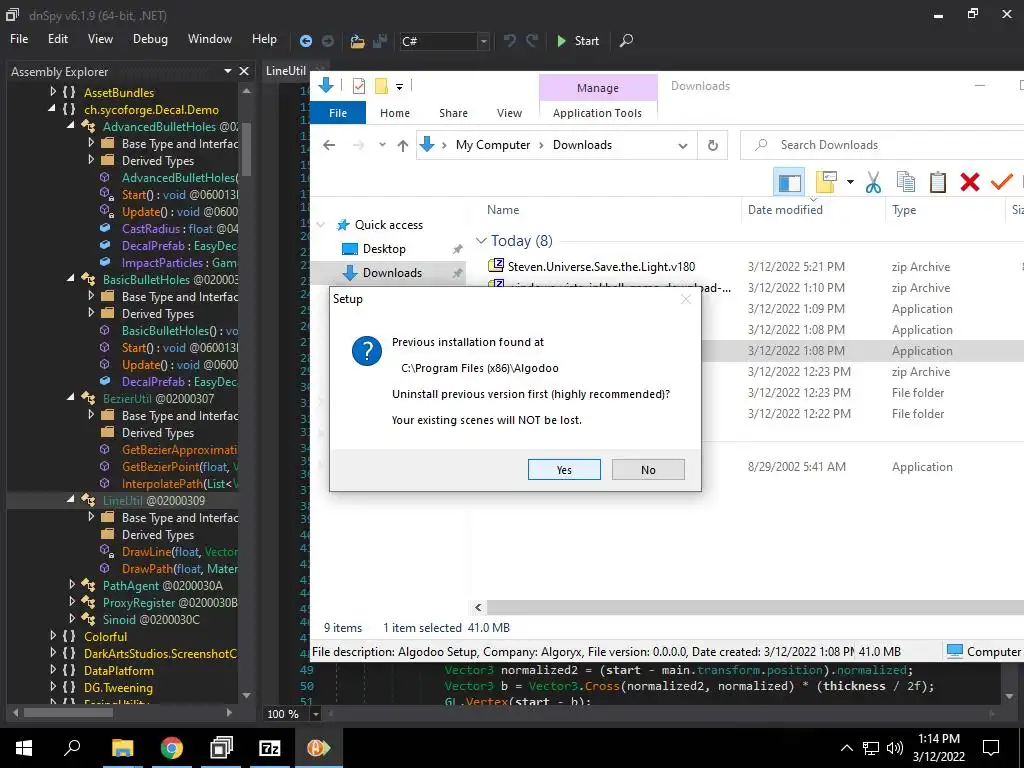Click the dnSpy Redo icon
The image size is (1024, 768).
[532, 41]
